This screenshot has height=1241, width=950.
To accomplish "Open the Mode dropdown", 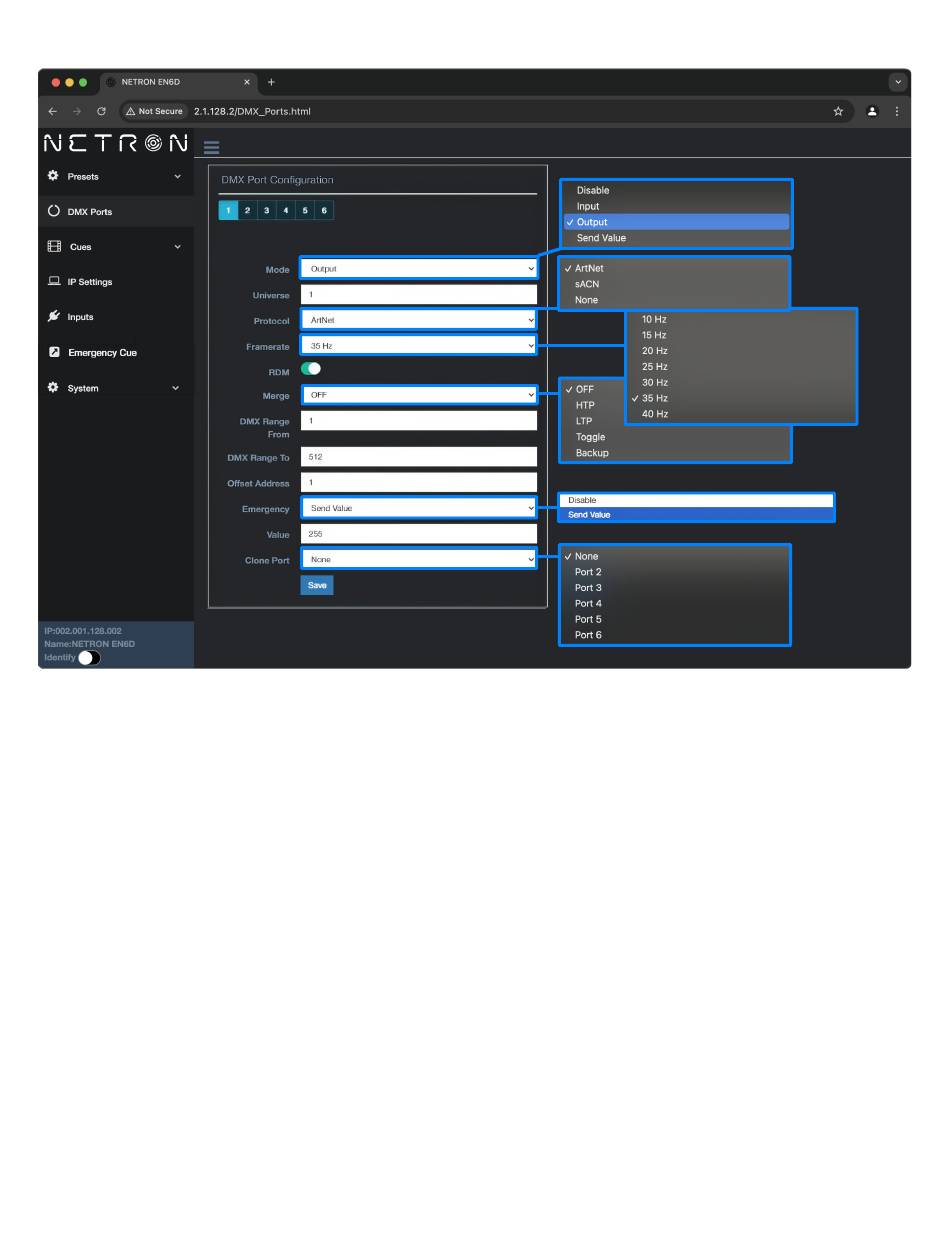I will point(419,269).
